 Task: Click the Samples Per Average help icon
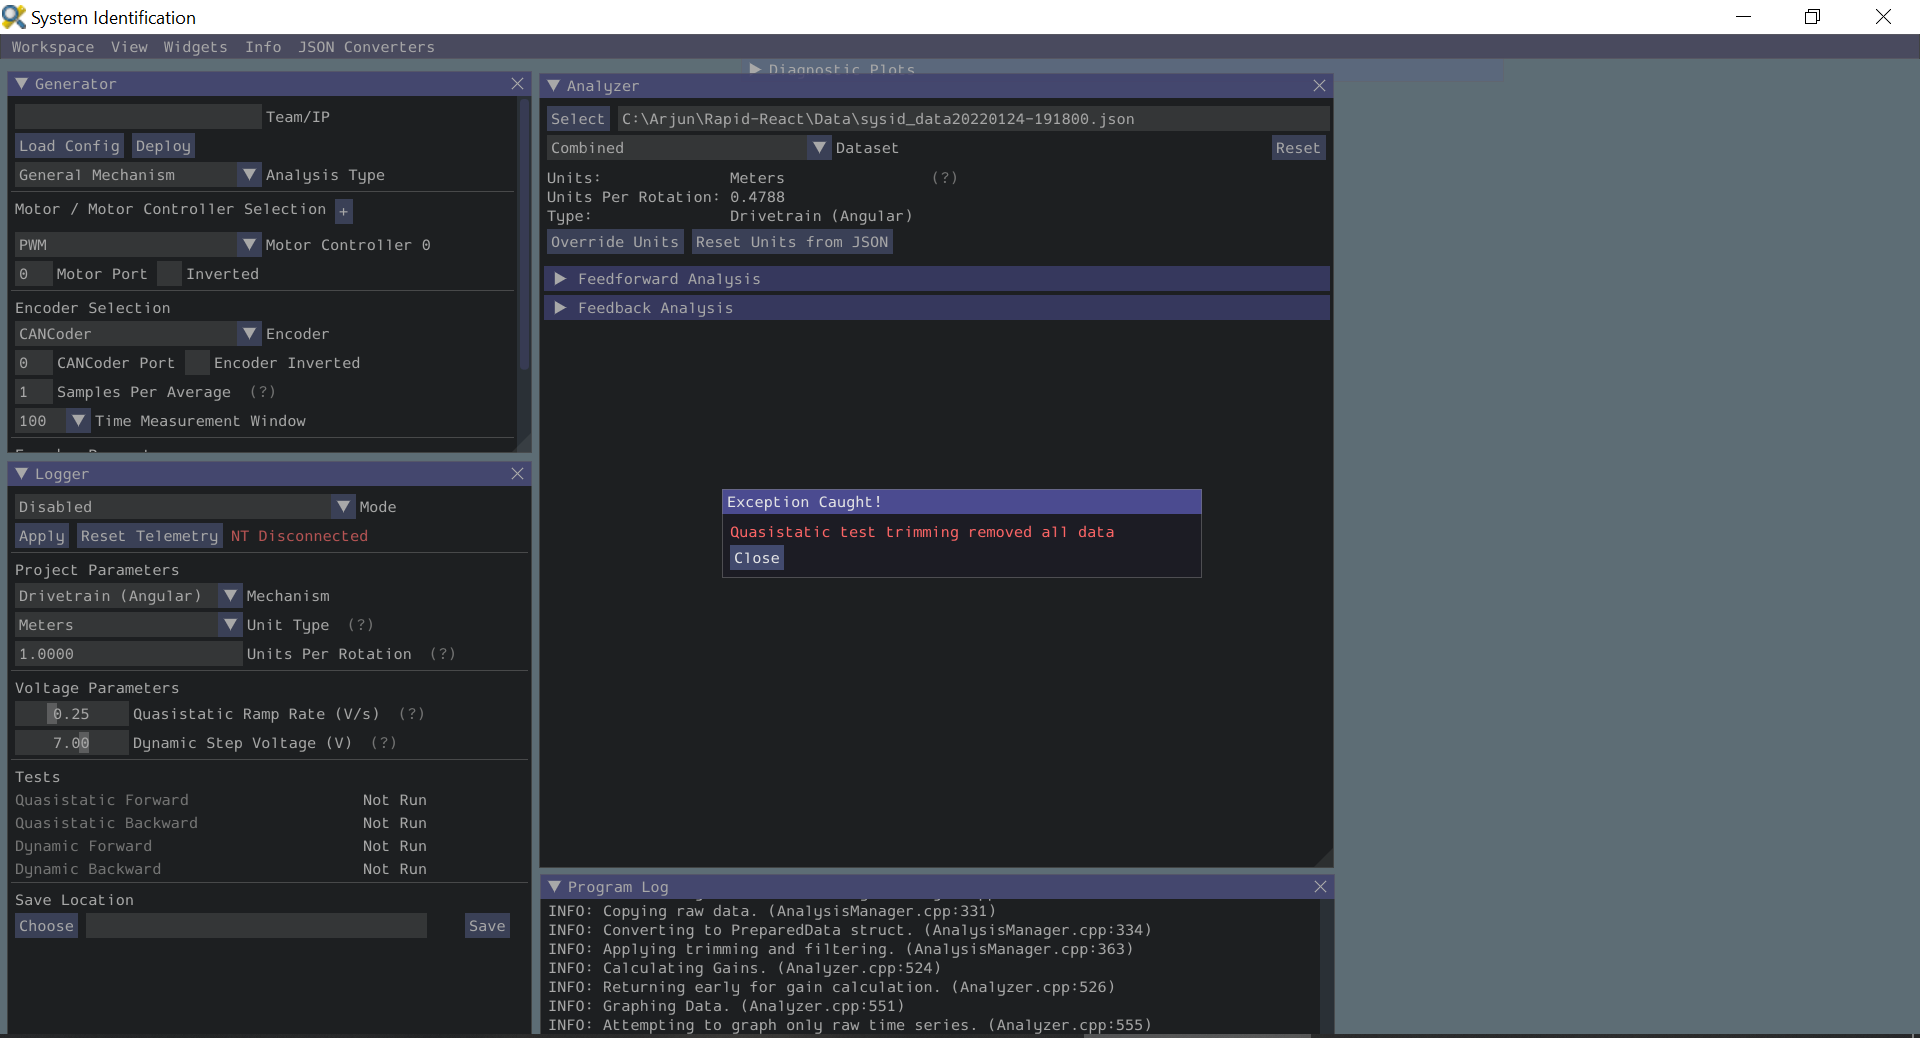click(x=263, y=392)
